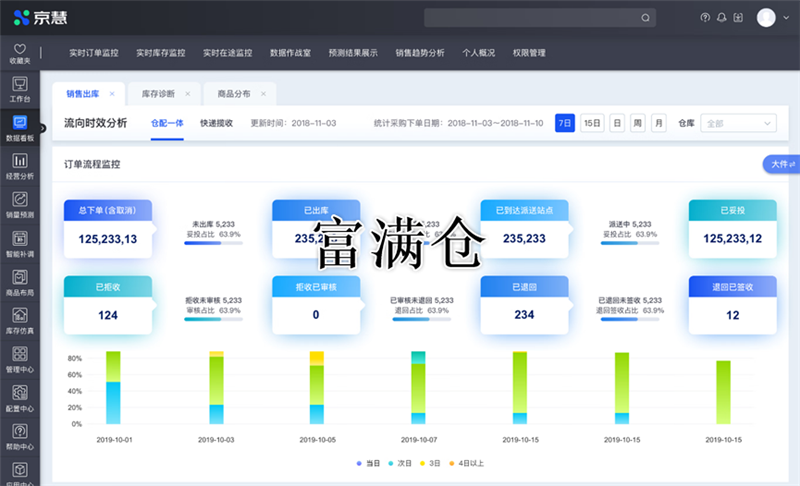Select the 15日 range toggle
This screenshot has width=800, height=486.
[592, 123]
